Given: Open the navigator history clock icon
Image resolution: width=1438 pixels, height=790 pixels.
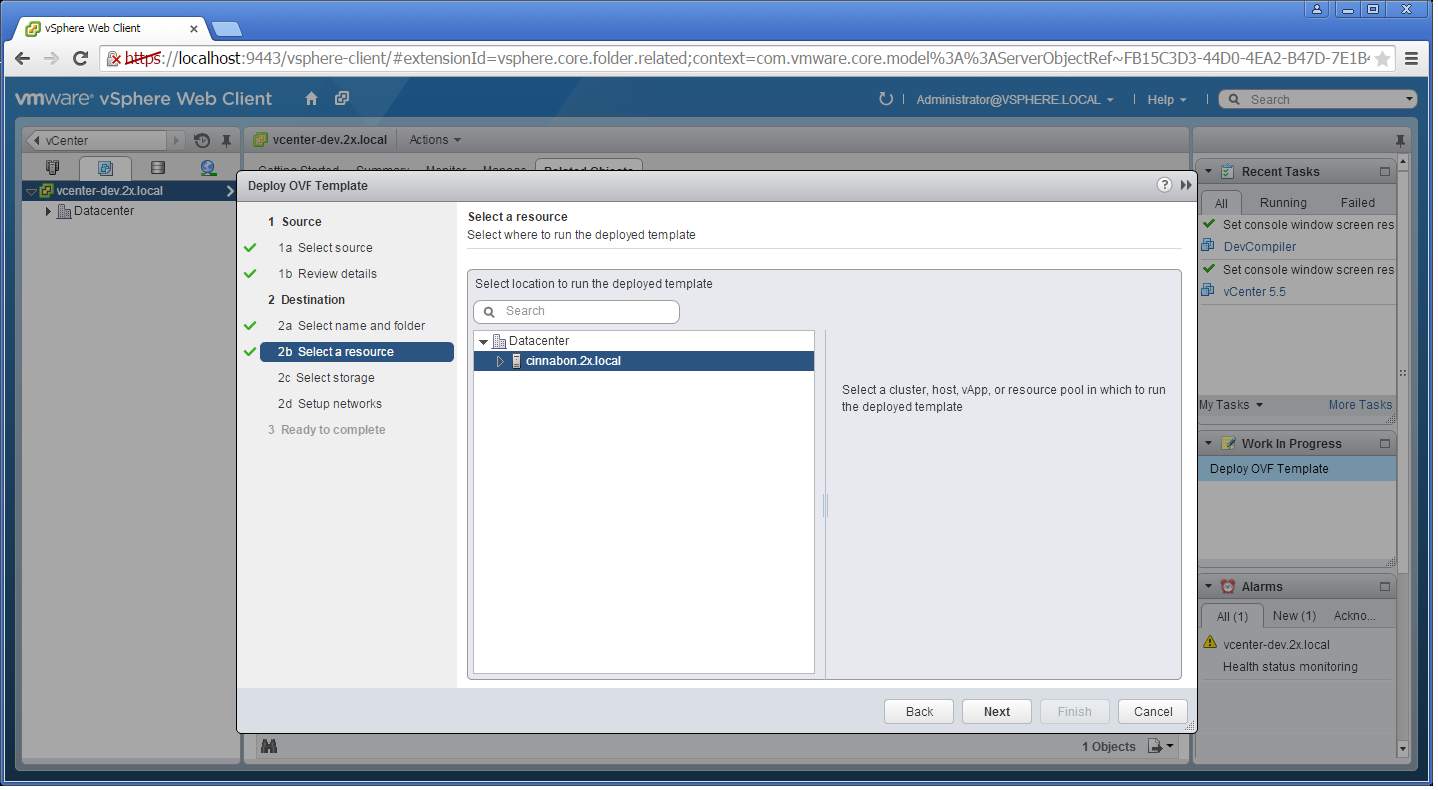Looking at the screenshot, I should coord(202,141).
